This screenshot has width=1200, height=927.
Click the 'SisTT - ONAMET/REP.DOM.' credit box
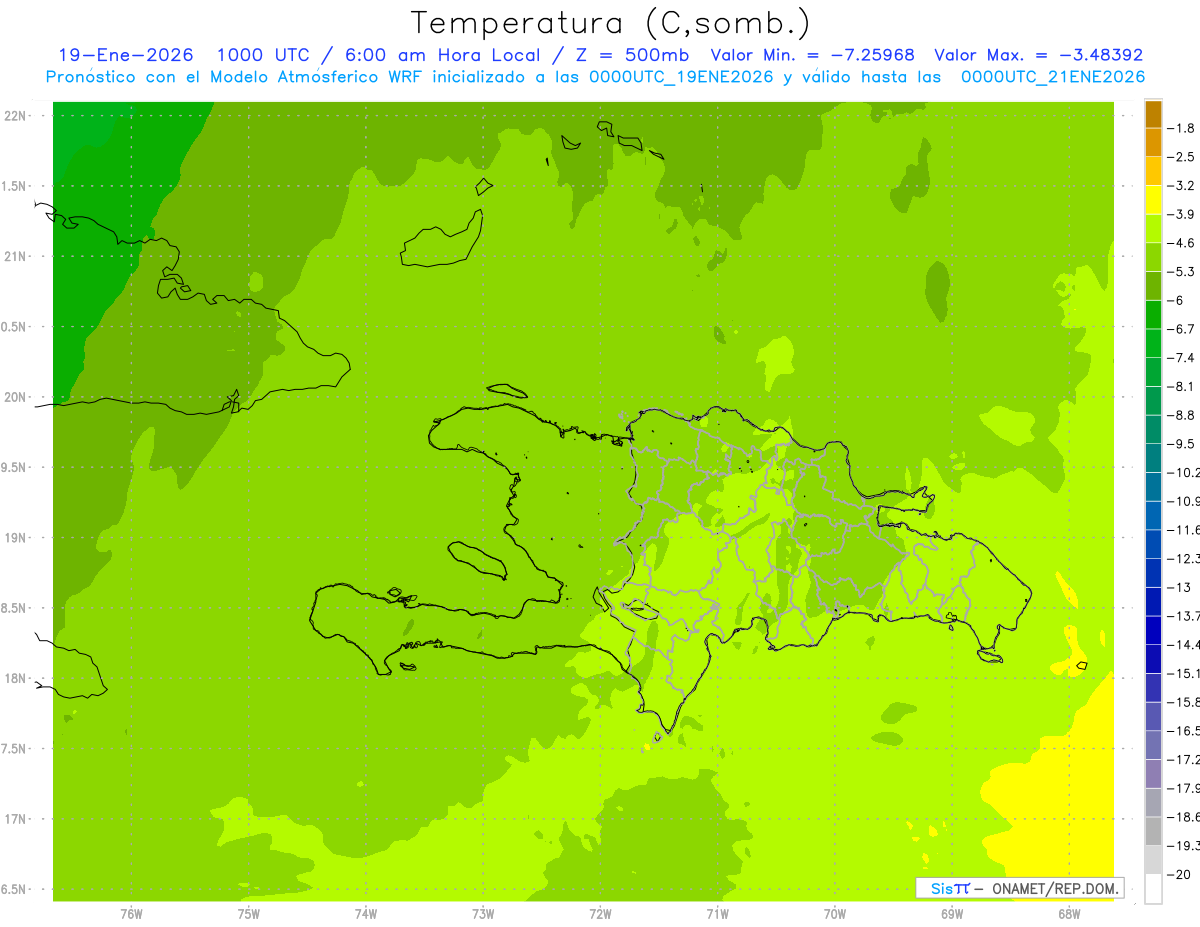pyautogui.click(x=1020, y=888)
